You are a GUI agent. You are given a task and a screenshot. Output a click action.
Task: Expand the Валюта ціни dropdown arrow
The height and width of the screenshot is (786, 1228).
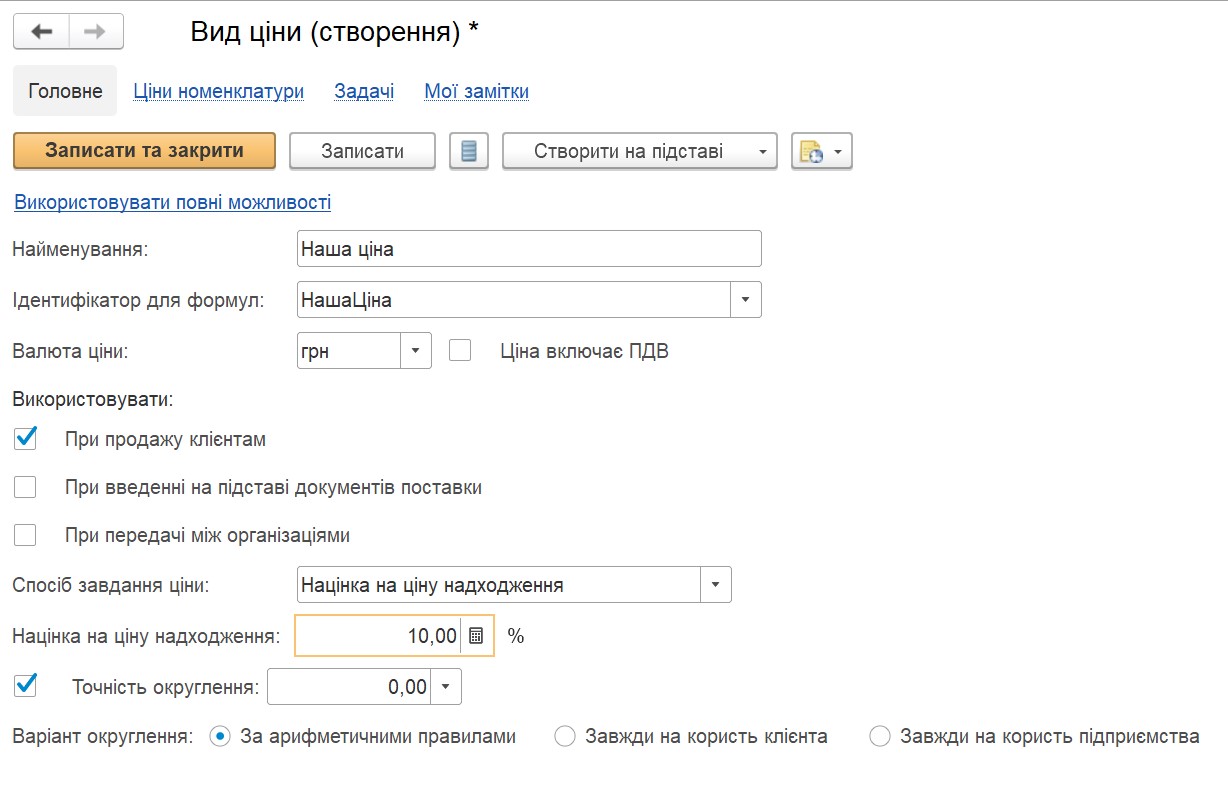point(416,351)
